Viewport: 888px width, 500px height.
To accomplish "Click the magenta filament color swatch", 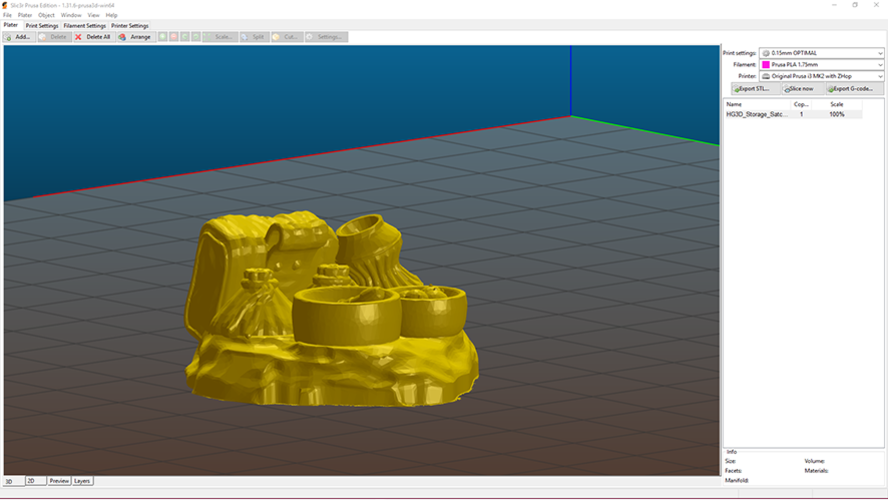I will (x=766, y=65).
